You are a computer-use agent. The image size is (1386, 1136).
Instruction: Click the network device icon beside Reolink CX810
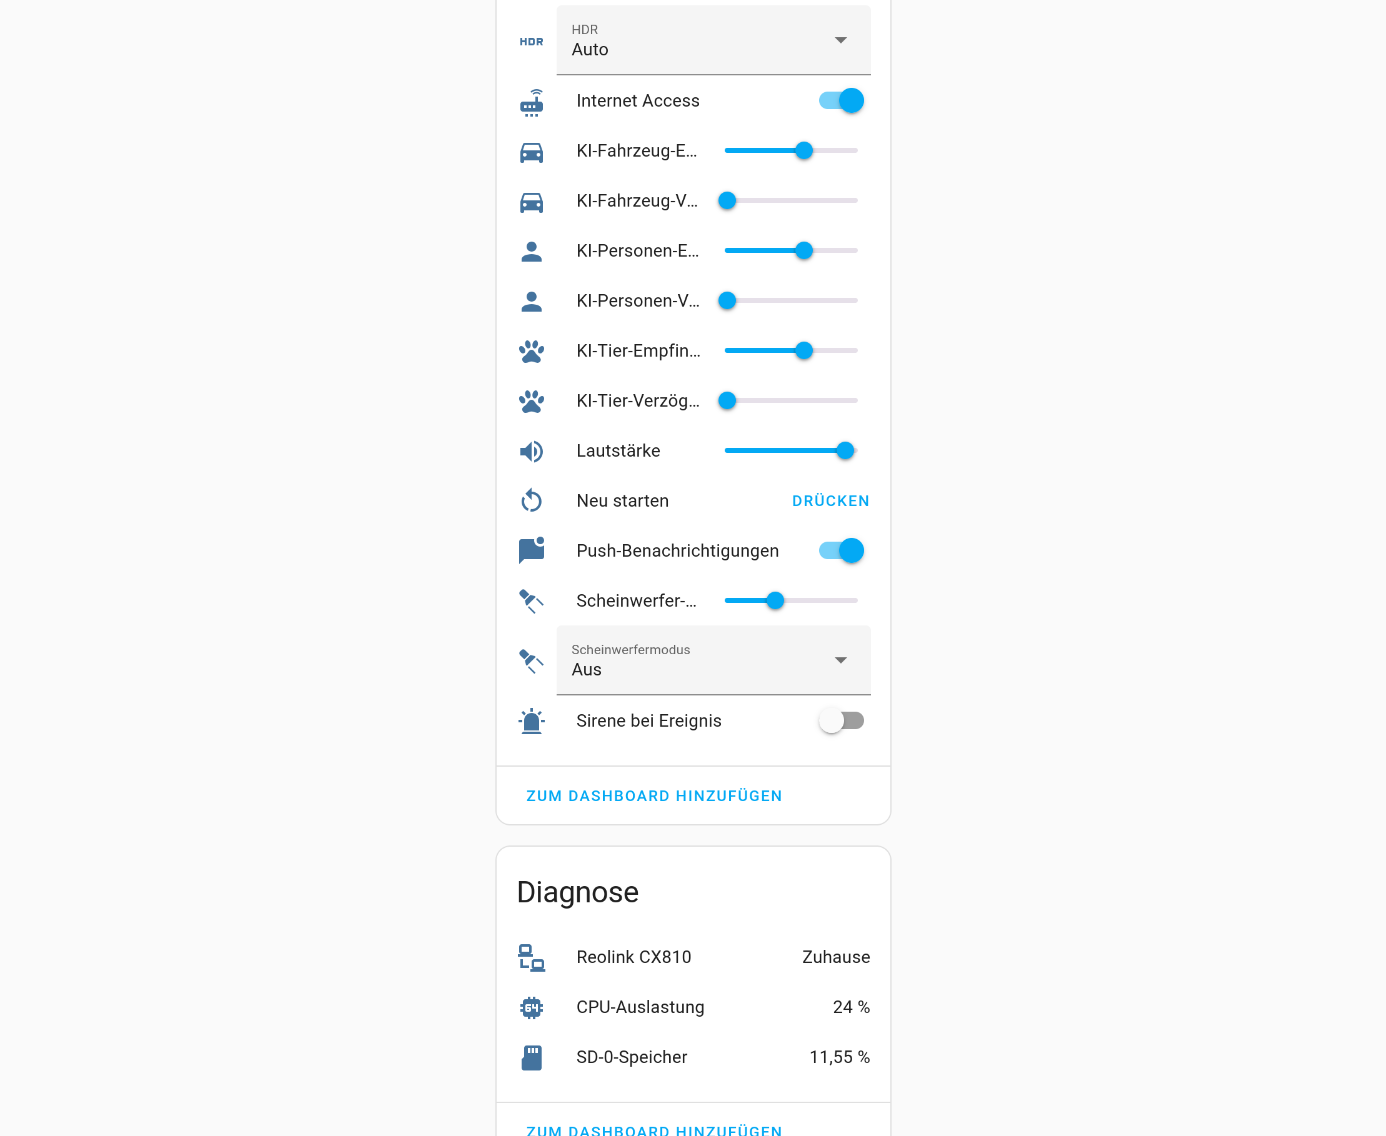(x=531, y=958)
